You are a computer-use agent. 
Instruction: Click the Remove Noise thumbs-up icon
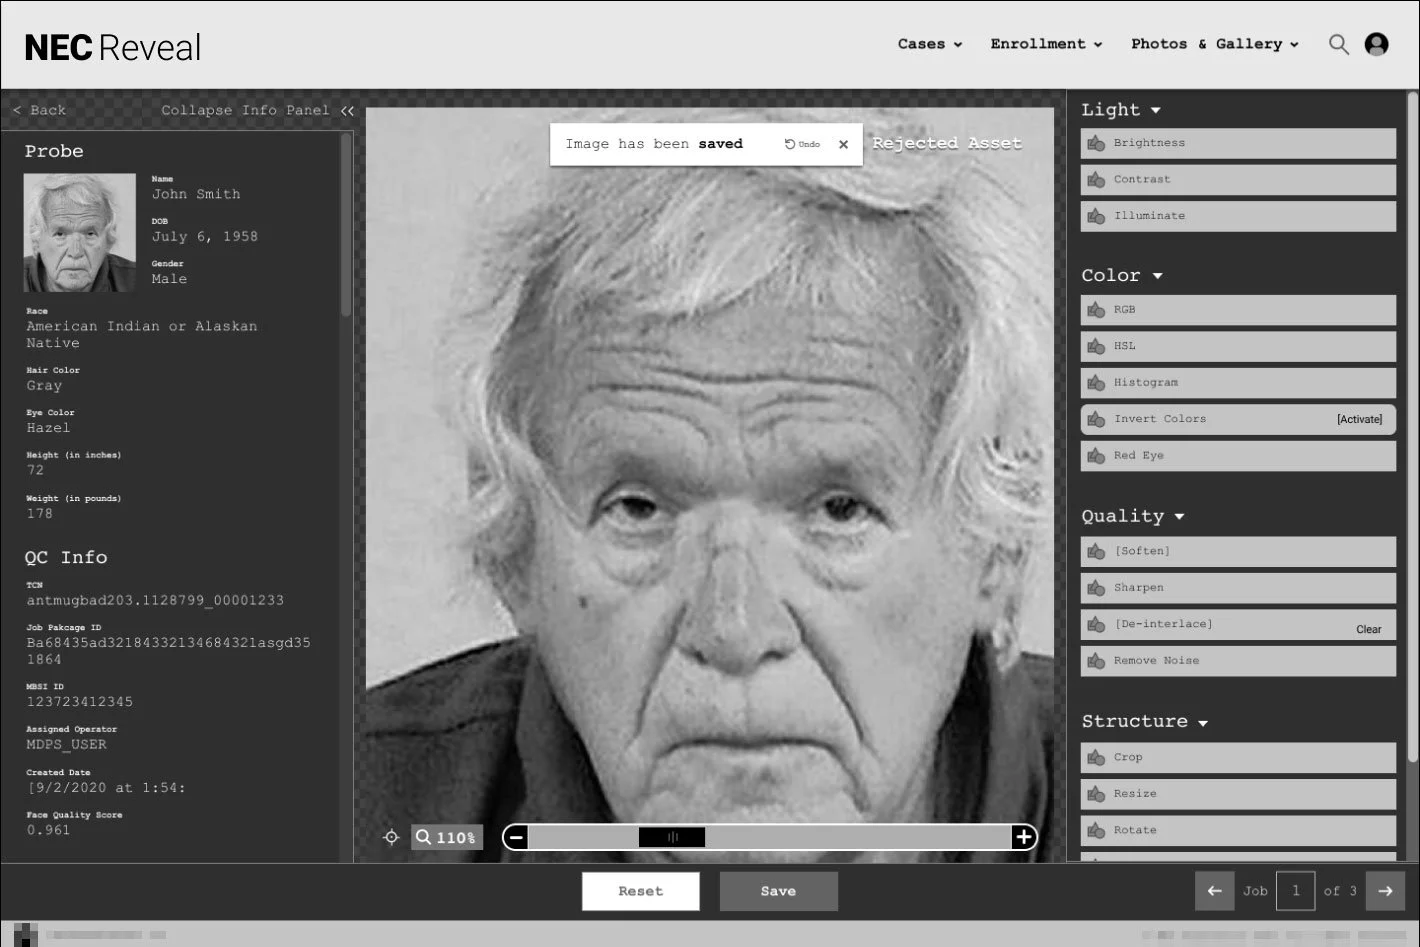1096,661
